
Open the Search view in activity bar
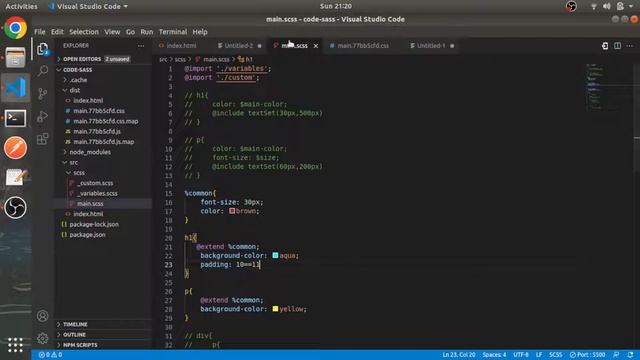coord(42,71)
